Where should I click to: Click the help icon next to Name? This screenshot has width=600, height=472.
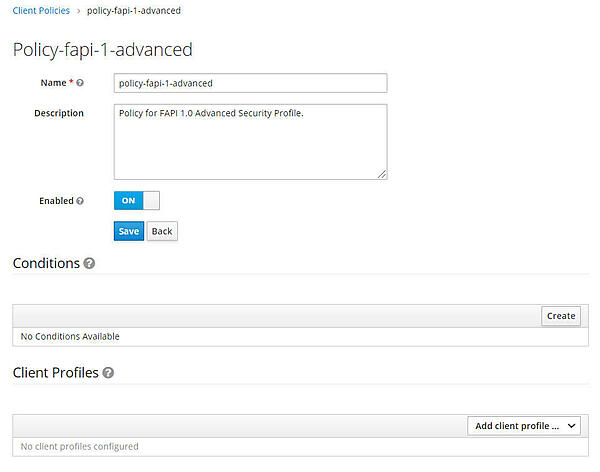pos(80,83)
